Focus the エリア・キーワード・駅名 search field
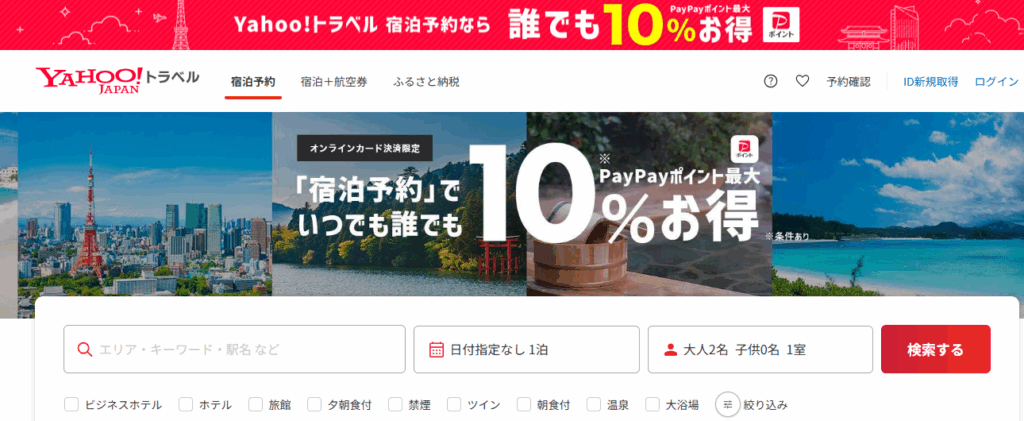Screen dimensions: 1024x421 pyautogui.click(x=234, y=349)
